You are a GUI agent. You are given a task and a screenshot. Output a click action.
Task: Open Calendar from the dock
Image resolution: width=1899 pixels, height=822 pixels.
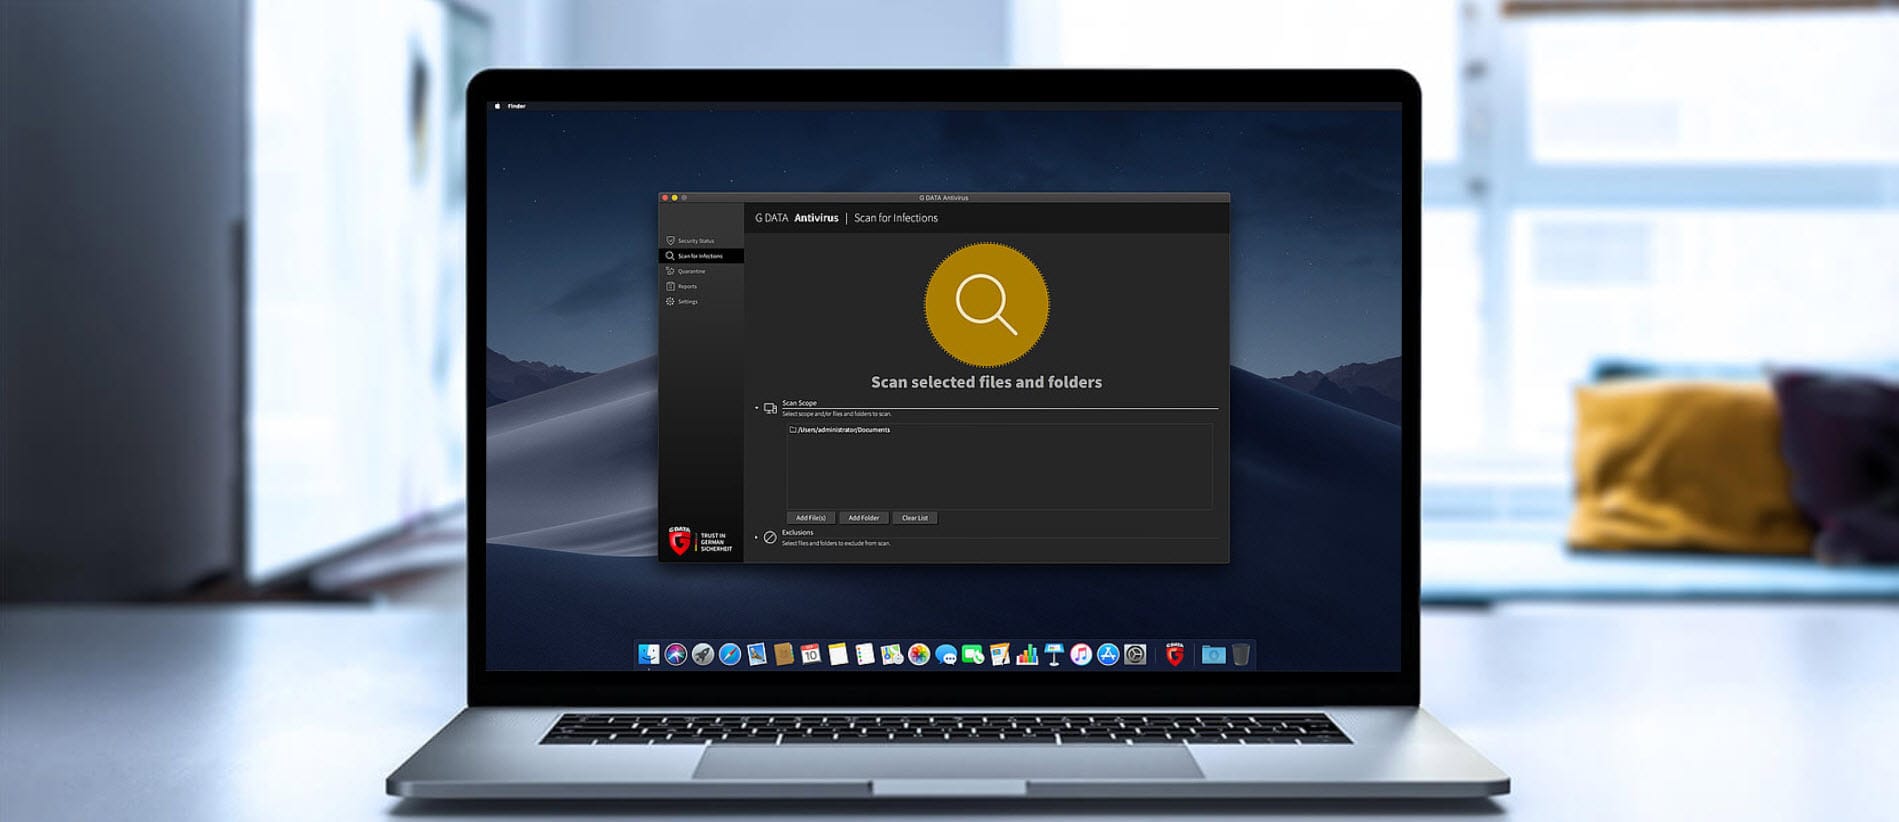click(811, 654)
